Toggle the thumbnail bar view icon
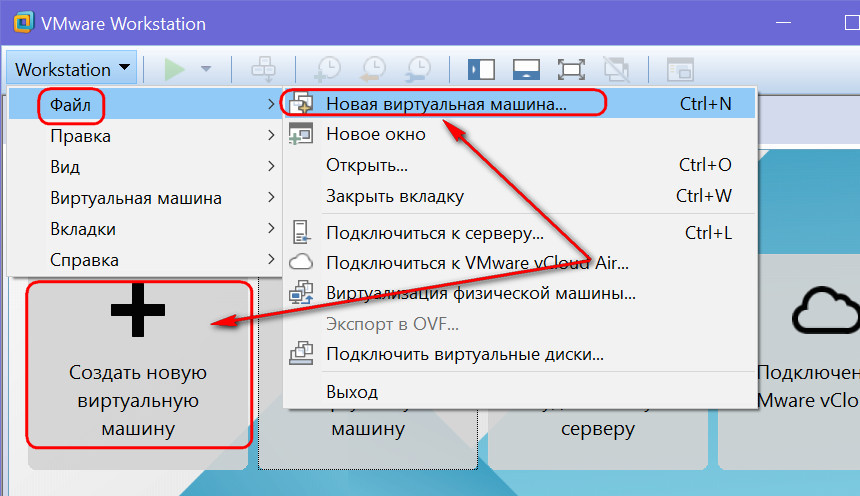 526,70
